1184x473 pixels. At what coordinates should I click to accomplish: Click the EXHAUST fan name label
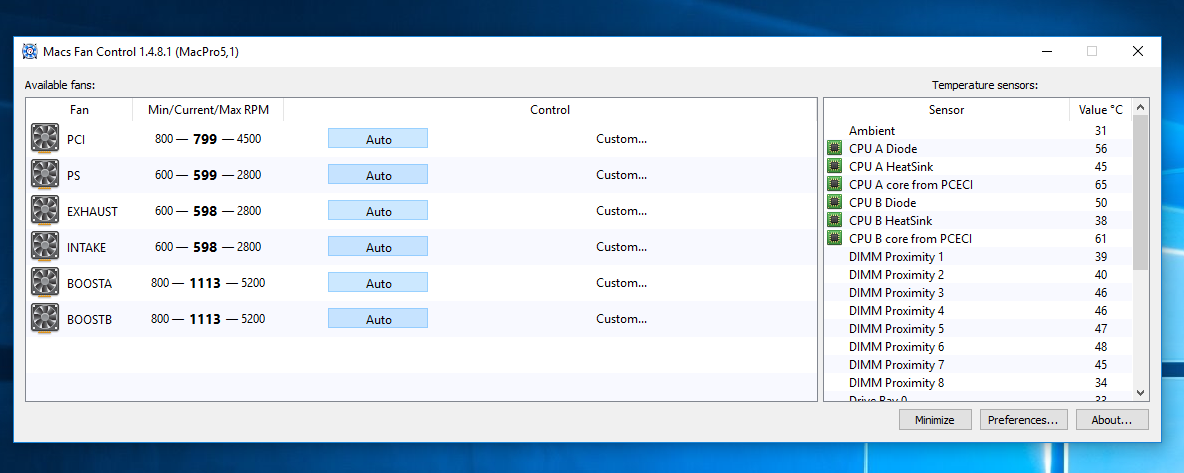[x=92, y=212]
